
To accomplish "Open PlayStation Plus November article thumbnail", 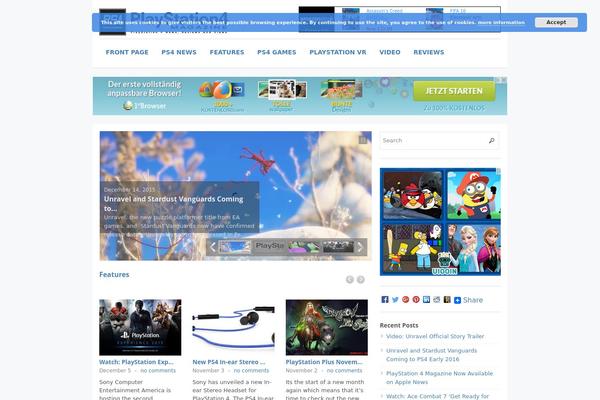I will coord(327,327).
